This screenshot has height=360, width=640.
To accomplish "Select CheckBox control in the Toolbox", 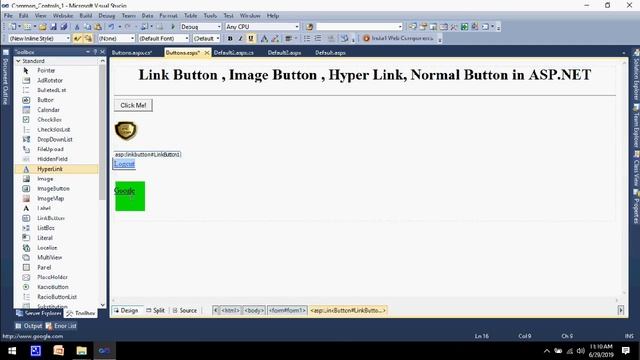I will click(56, 120).
